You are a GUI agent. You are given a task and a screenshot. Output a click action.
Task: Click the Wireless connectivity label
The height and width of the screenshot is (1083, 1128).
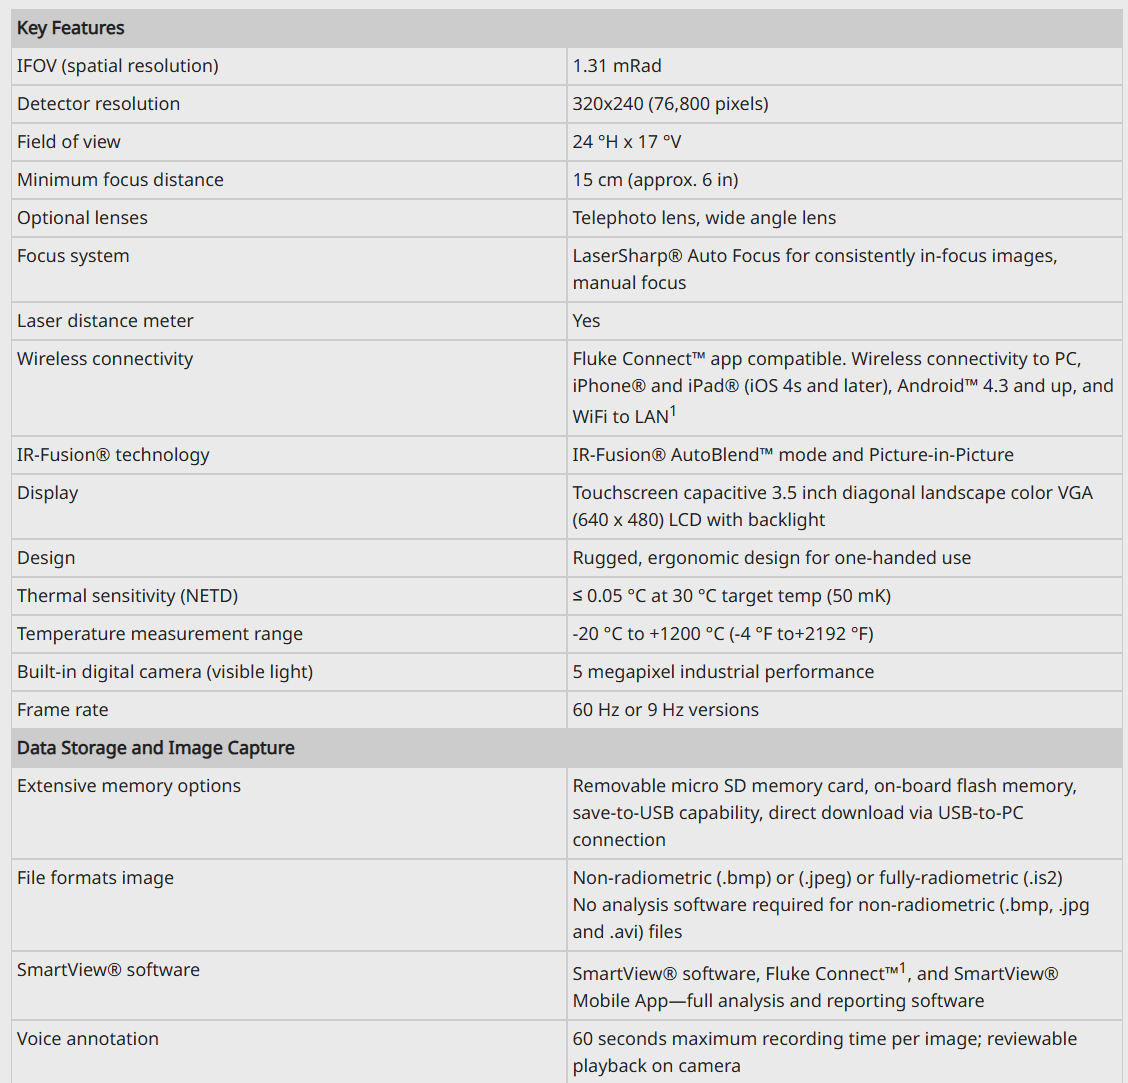[x=105, y=359]
